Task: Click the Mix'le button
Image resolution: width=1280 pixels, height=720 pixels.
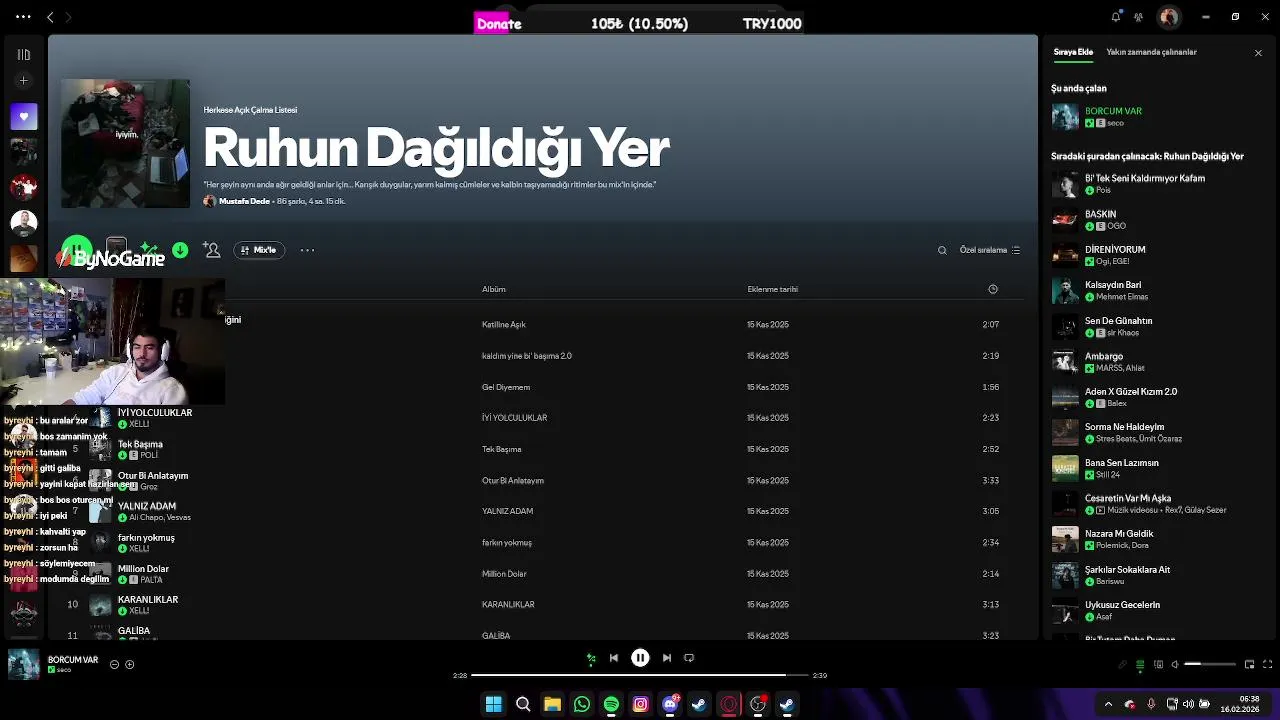Action: click(x=259, y=250)
